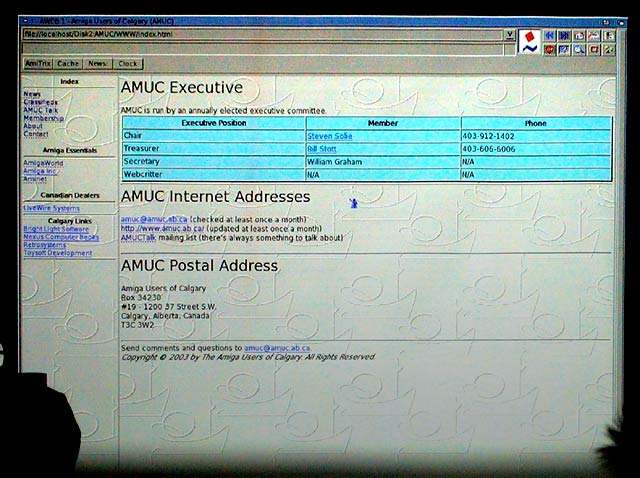Visit the Aminet link

pyautogui.click(x=35, y=179)
